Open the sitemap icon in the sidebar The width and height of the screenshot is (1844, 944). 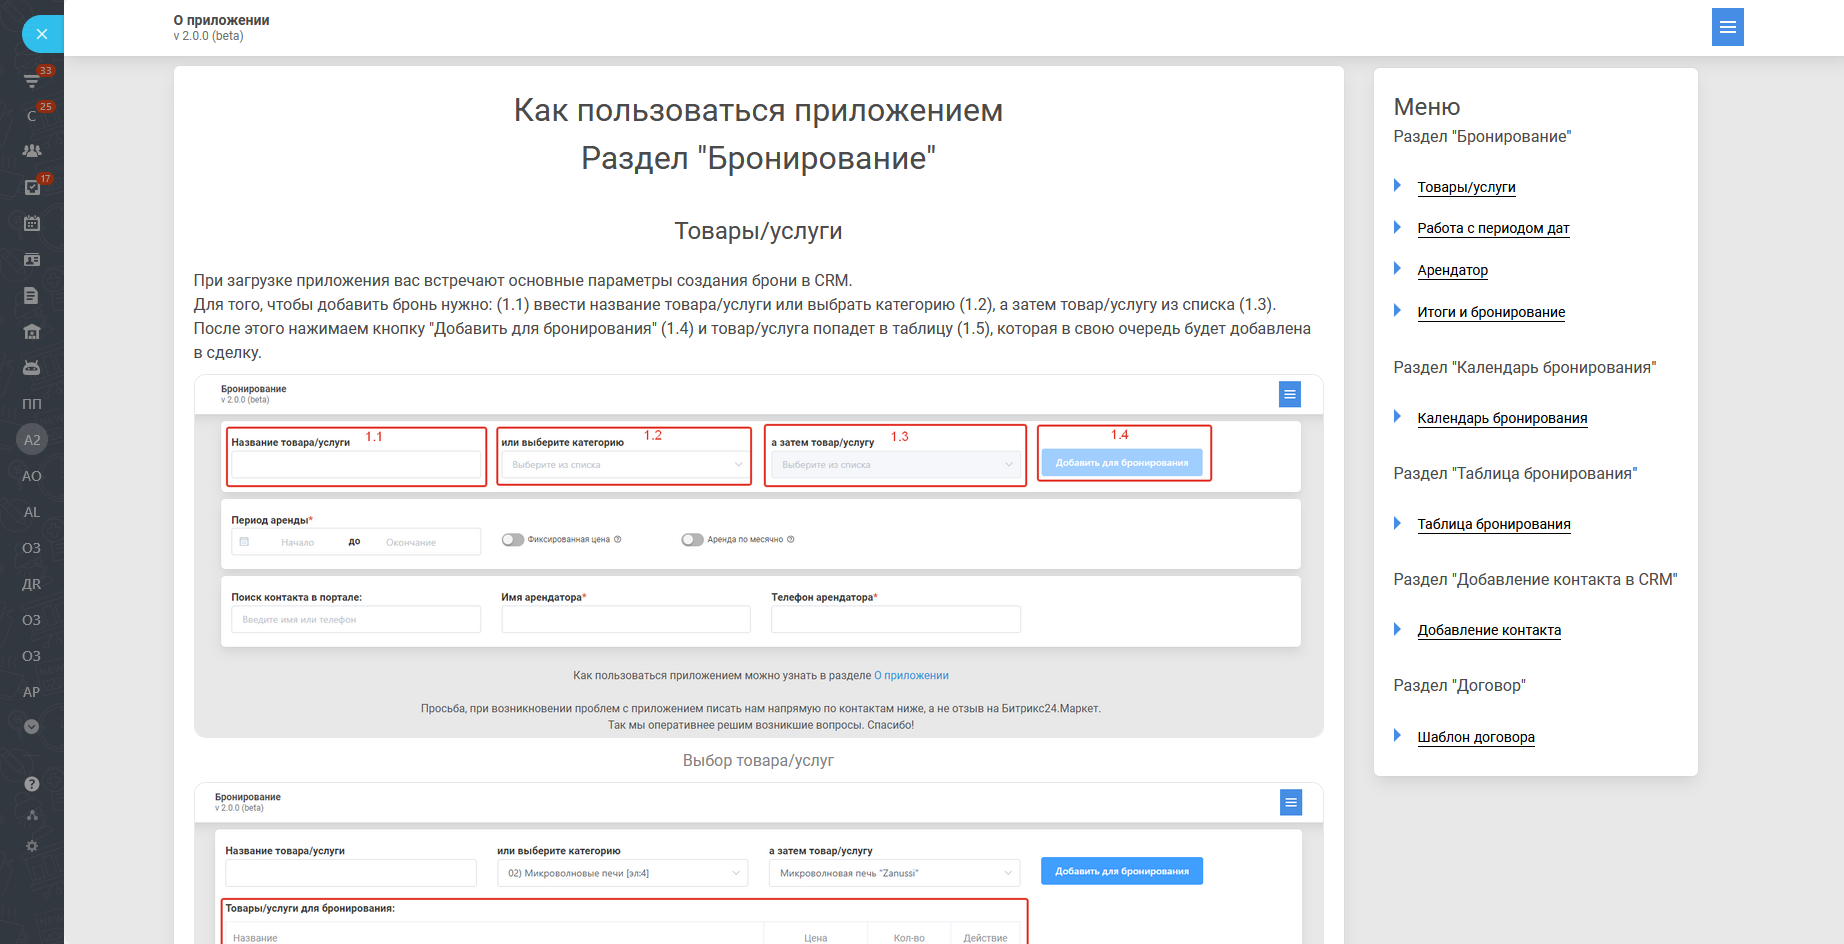coord(32,815)
